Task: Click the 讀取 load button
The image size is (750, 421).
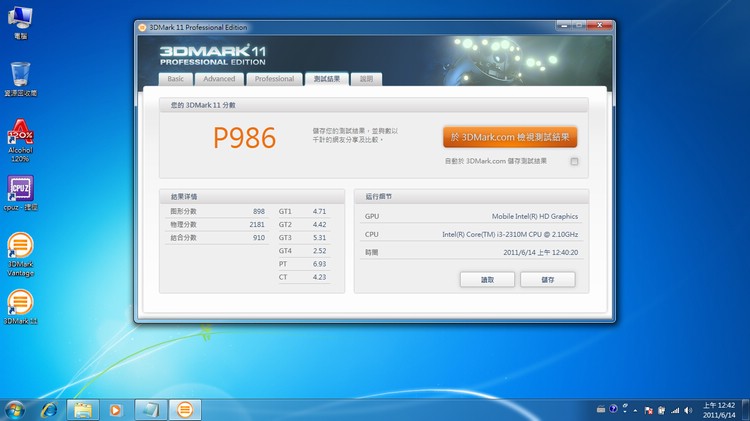Action: [x=487, y=279]
